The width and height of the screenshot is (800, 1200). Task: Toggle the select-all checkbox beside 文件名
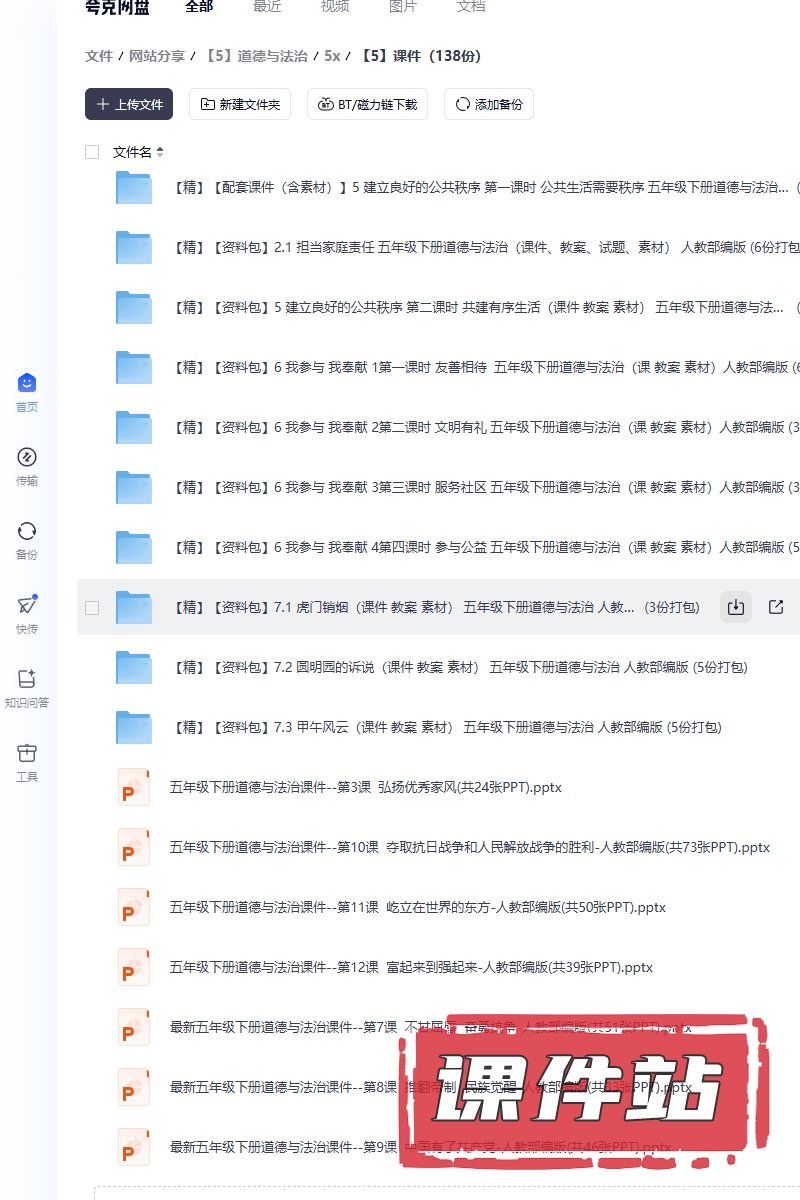(x=92, y=152)
